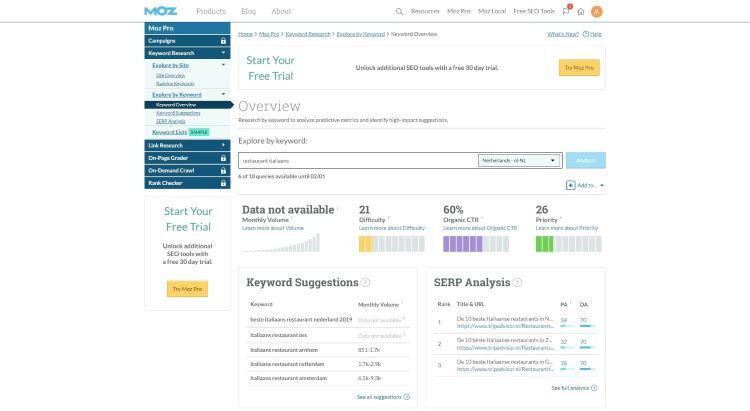Open the user avatar menu
Image resolution: width=750 pixels, height=411 pixels.
coord(596,11)
